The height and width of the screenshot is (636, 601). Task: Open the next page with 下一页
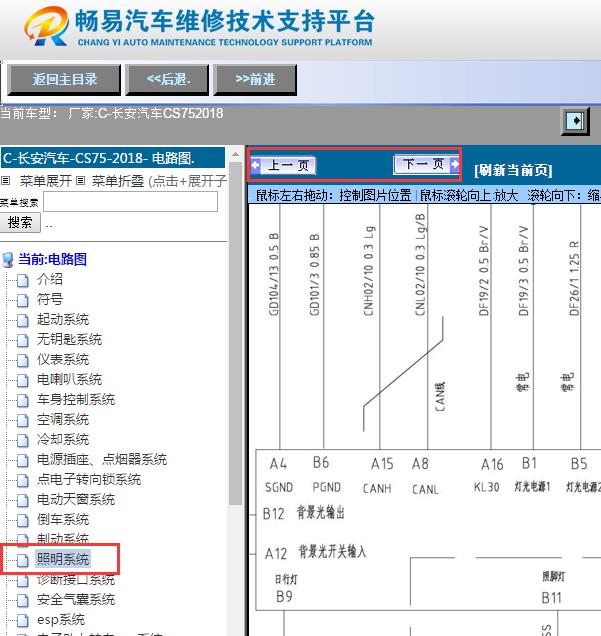[427, 164]
